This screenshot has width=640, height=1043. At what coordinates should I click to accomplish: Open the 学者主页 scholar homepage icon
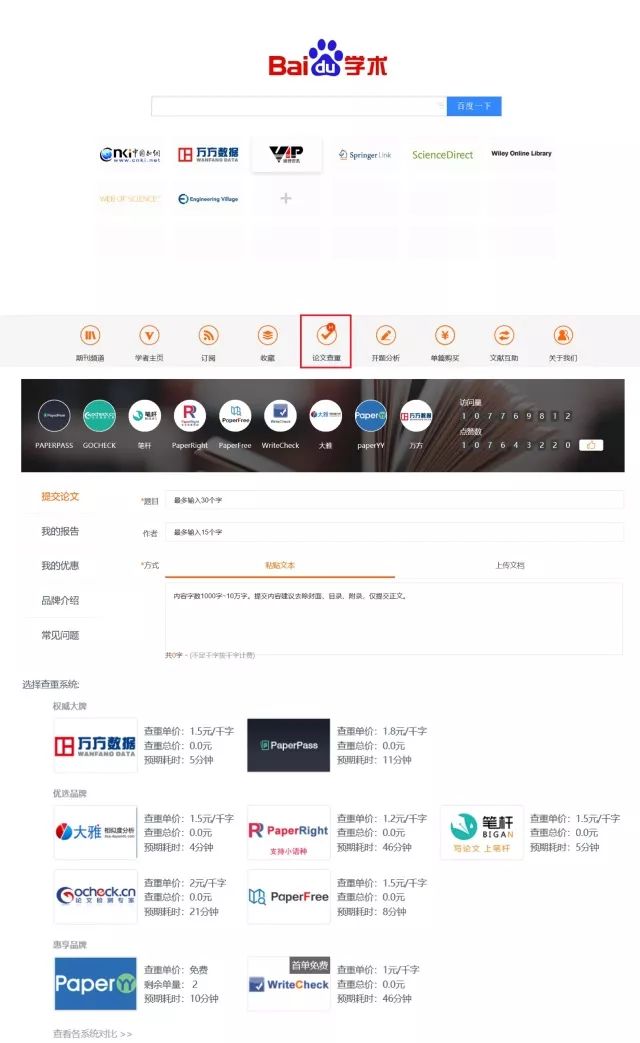(x=149, y=335)
